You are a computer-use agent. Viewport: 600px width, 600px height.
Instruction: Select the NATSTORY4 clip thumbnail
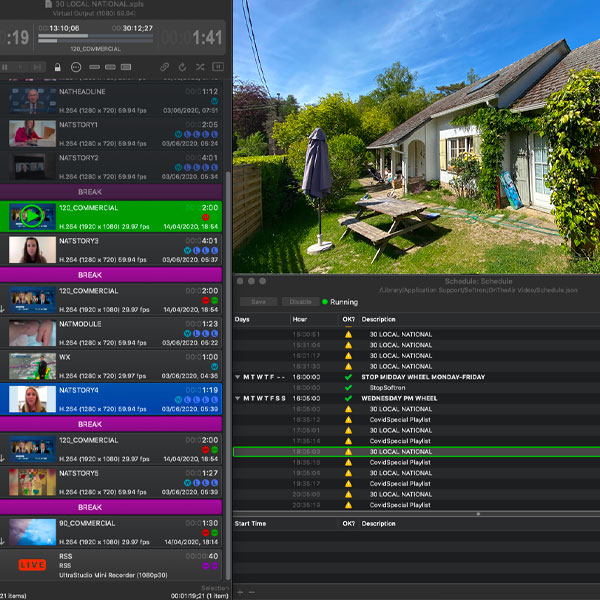pos(31,399)
